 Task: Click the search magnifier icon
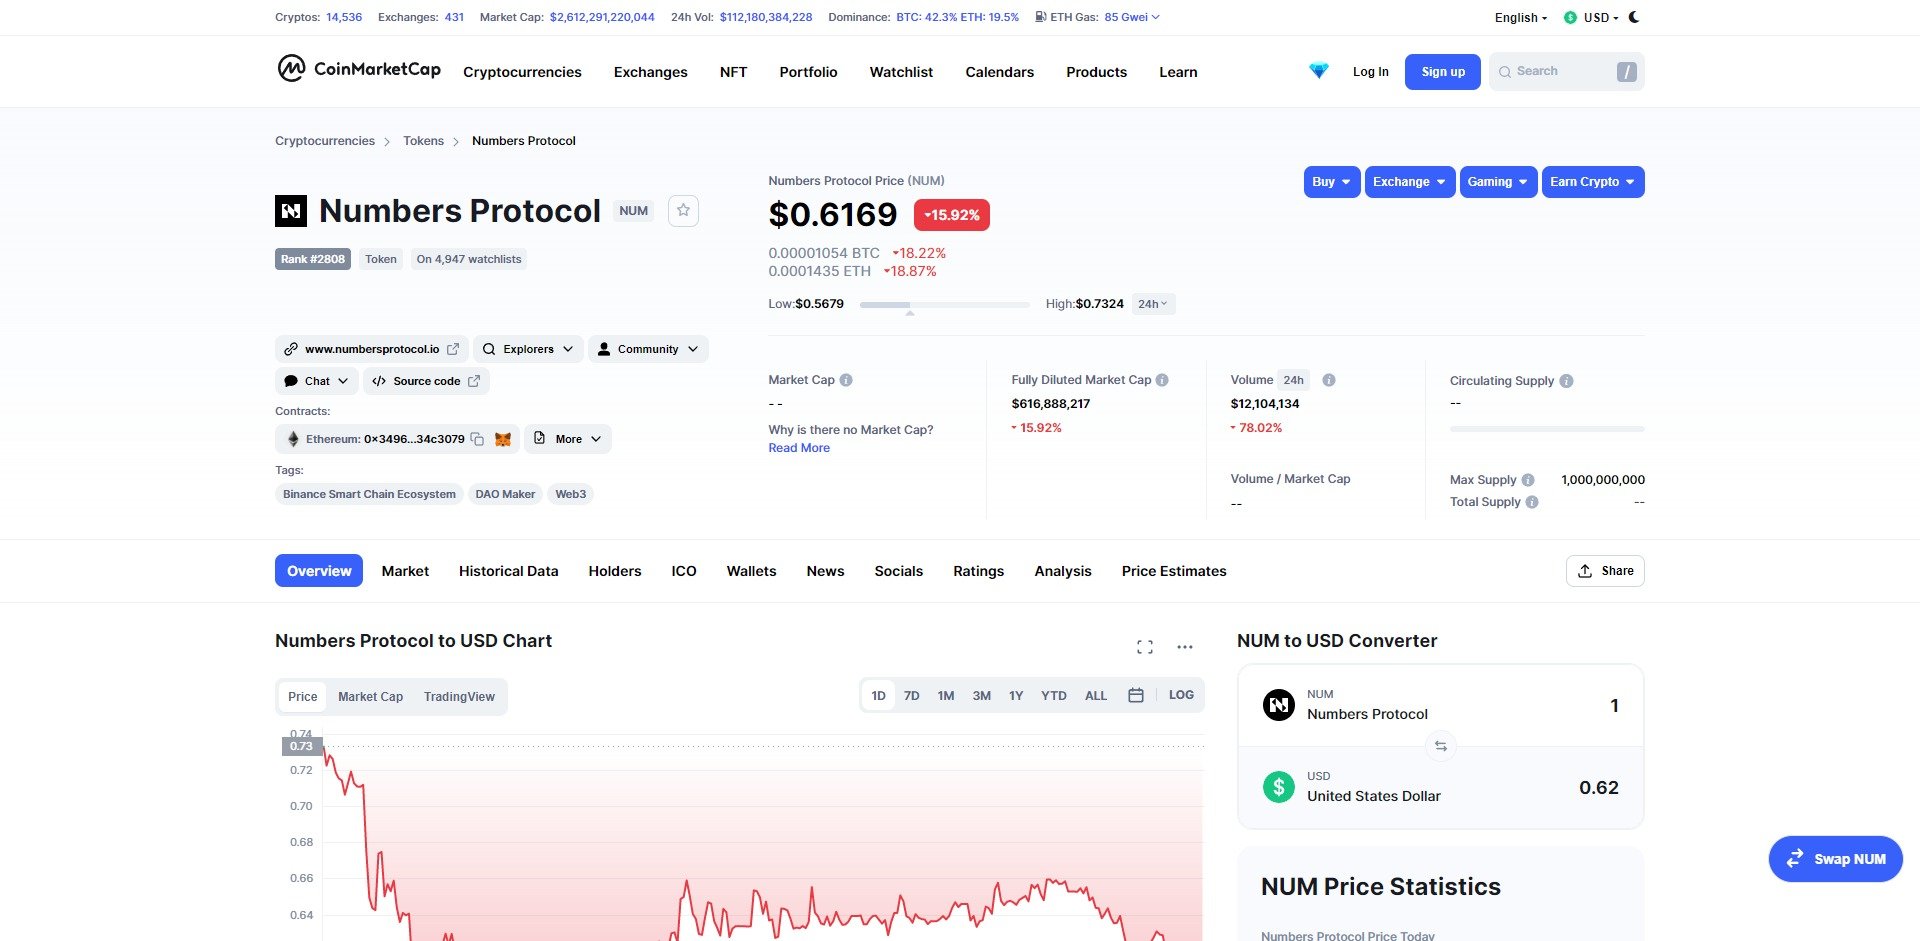(1505, 72)
